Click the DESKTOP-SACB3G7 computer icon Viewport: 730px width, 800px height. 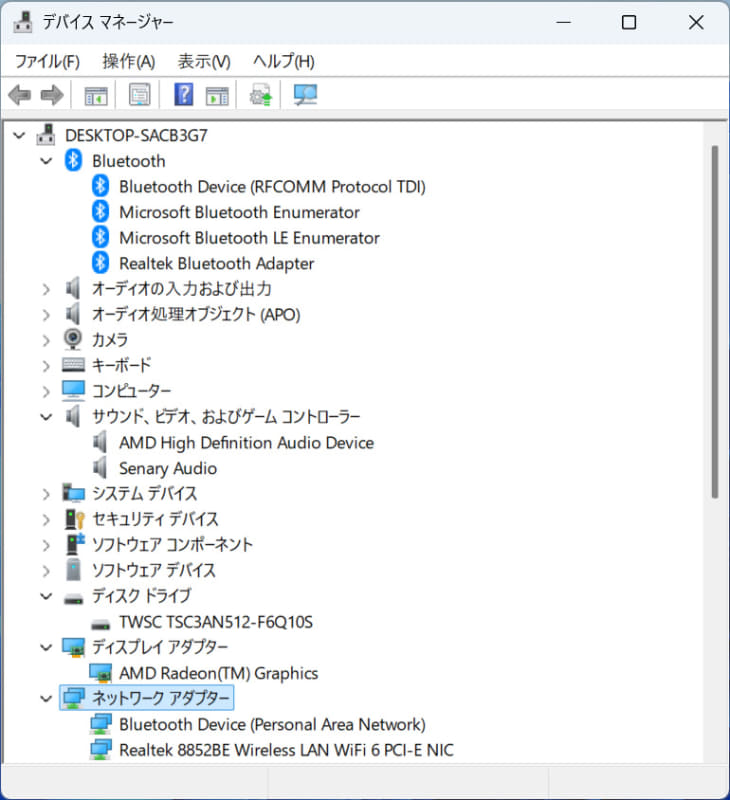point(46,135)
